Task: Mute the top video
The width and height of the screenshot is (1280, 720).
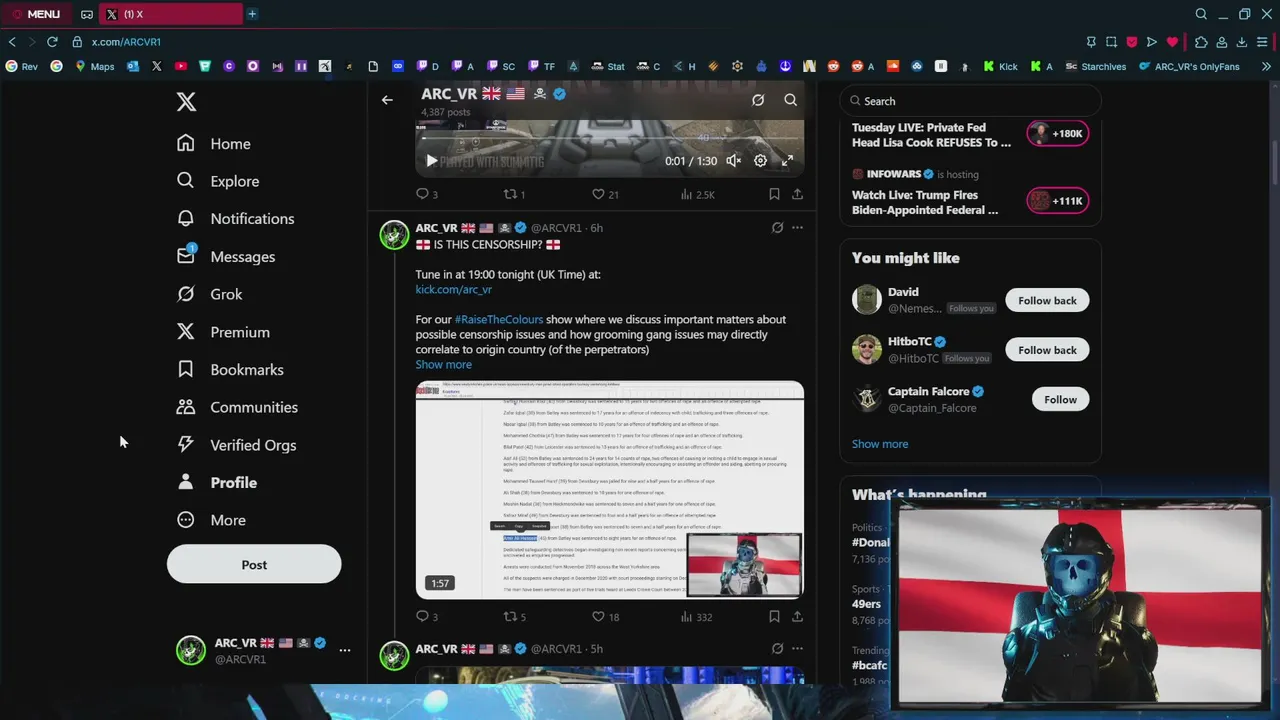Action: (x=733, y=161)
